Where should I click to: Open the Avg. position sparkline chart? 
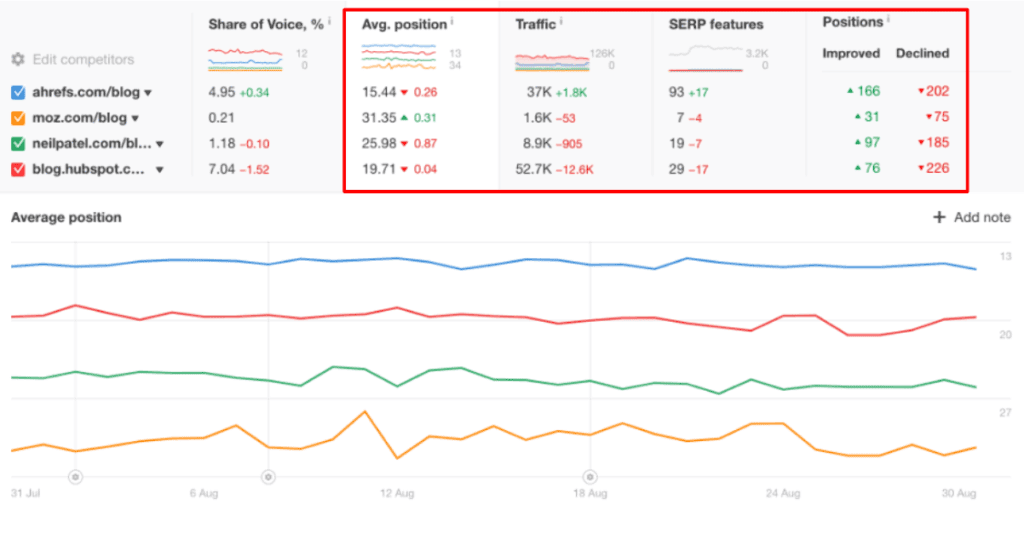[x=398, y=57]
